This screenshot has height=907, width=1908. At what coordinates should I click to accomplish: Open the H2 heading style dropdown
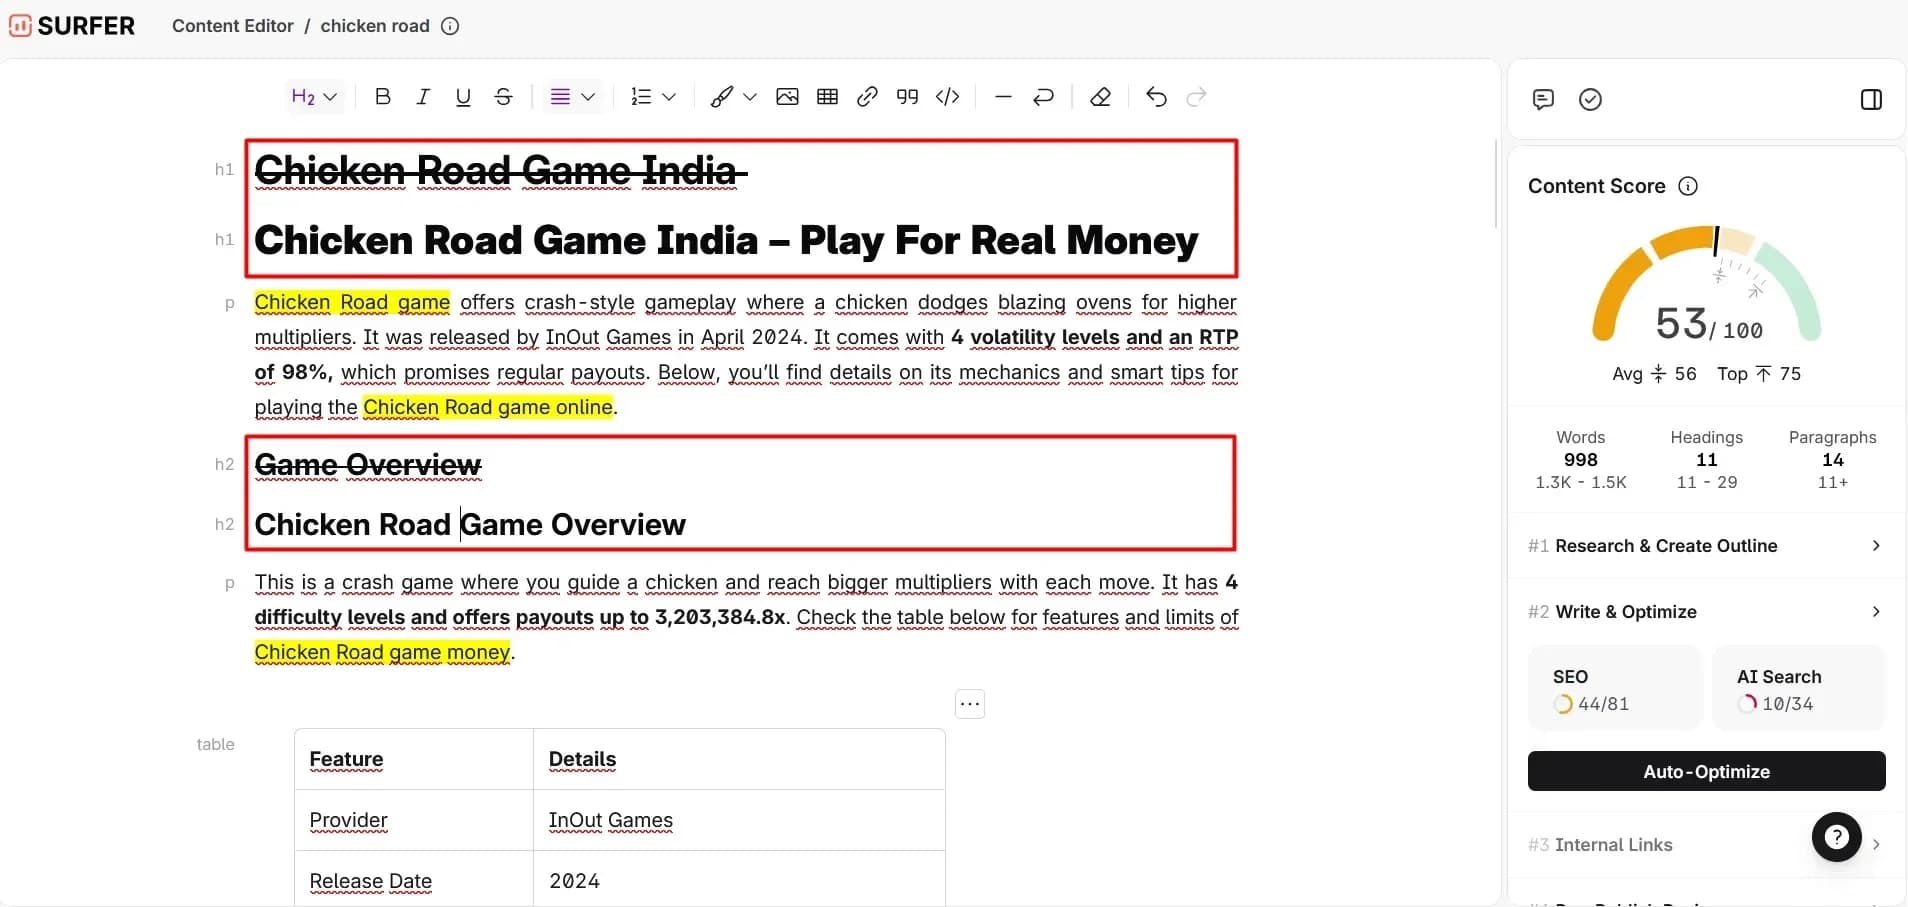tap(314, 97)
